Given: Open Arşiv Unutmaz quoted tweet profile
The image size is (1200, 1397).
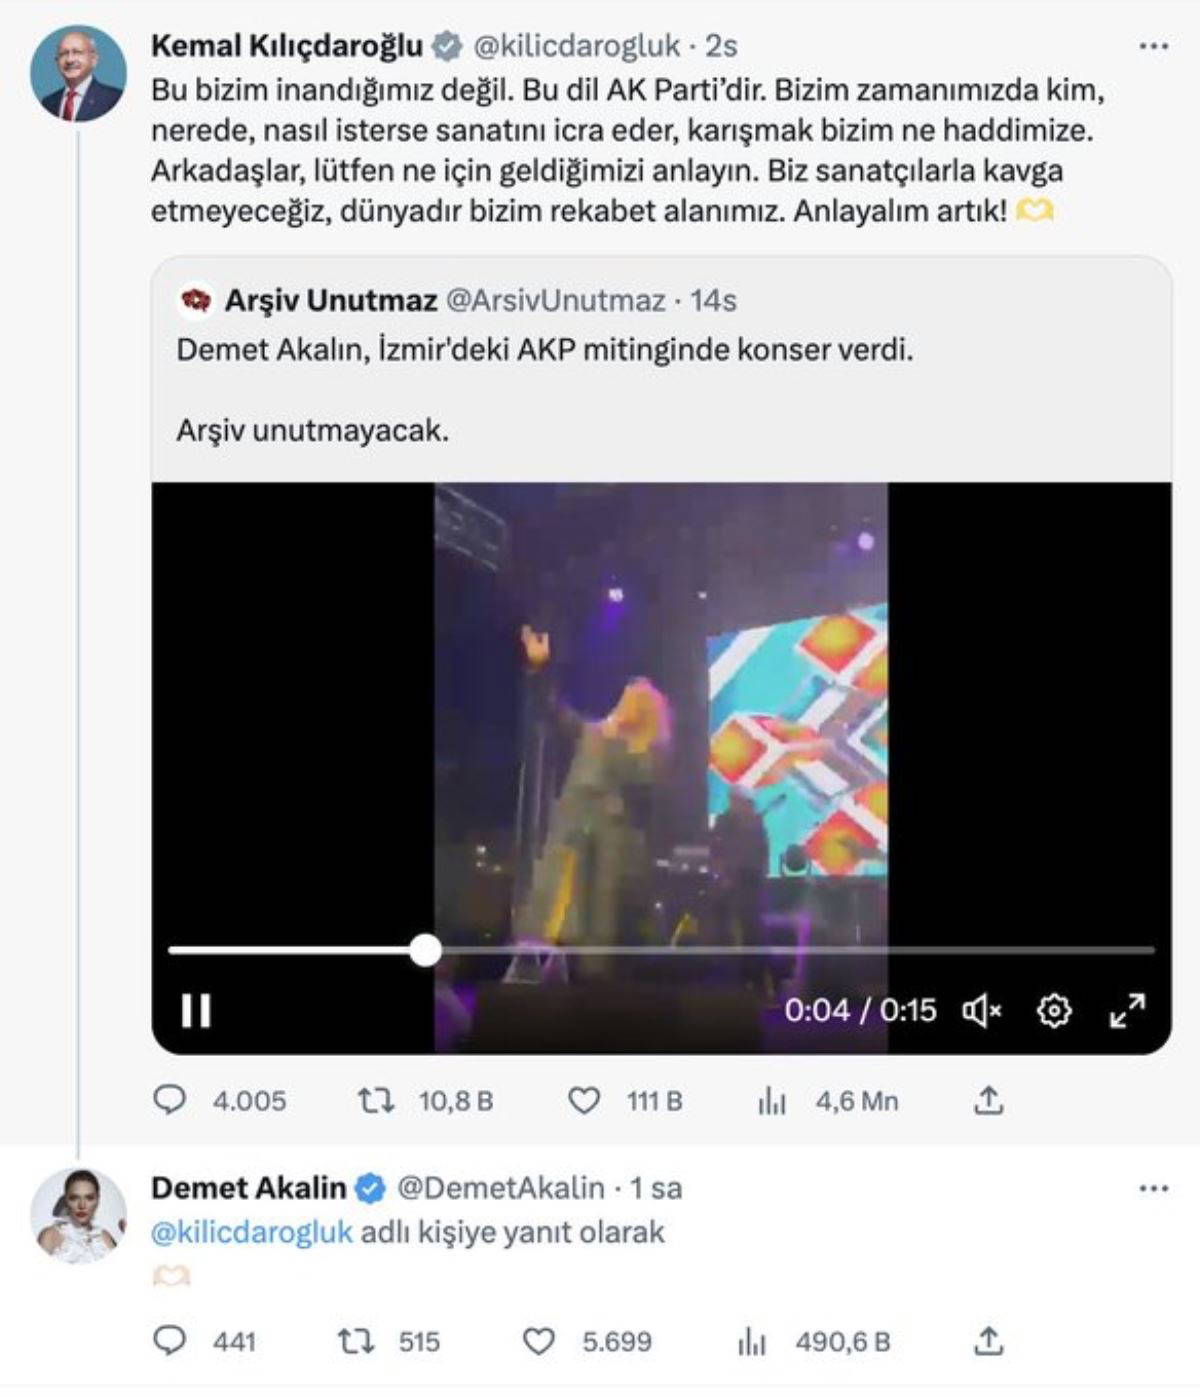Looking at the screenshot, I should [x=330, y=300].
